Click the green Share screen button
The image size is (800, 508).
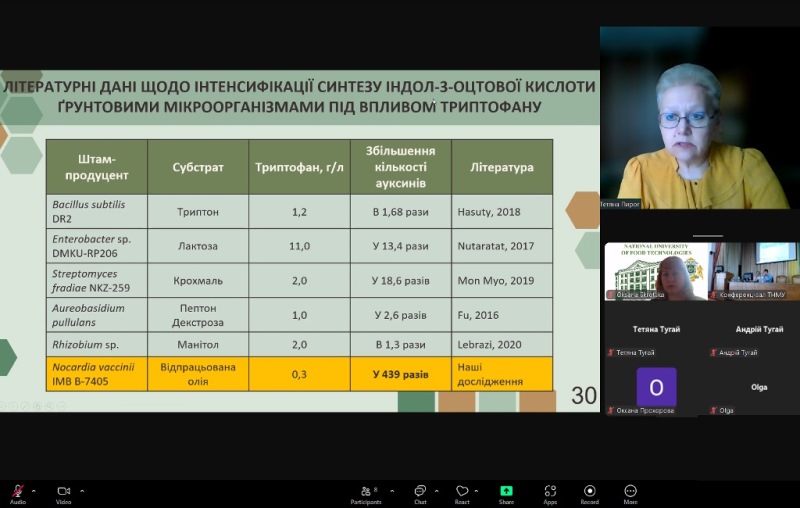(506, 494)
